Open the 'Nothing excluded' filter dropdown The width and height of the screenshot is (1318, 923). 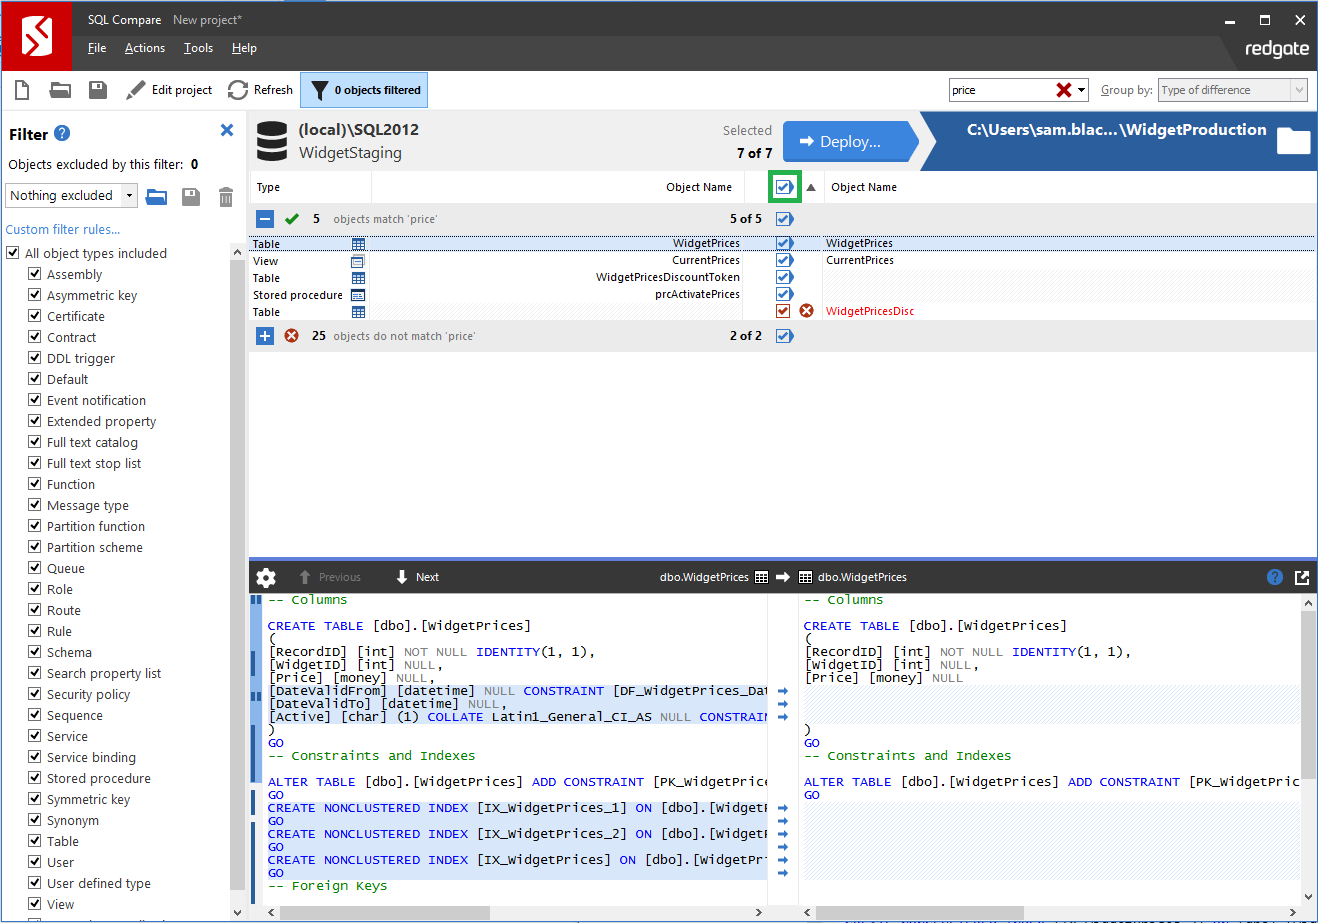coord(130,196)
